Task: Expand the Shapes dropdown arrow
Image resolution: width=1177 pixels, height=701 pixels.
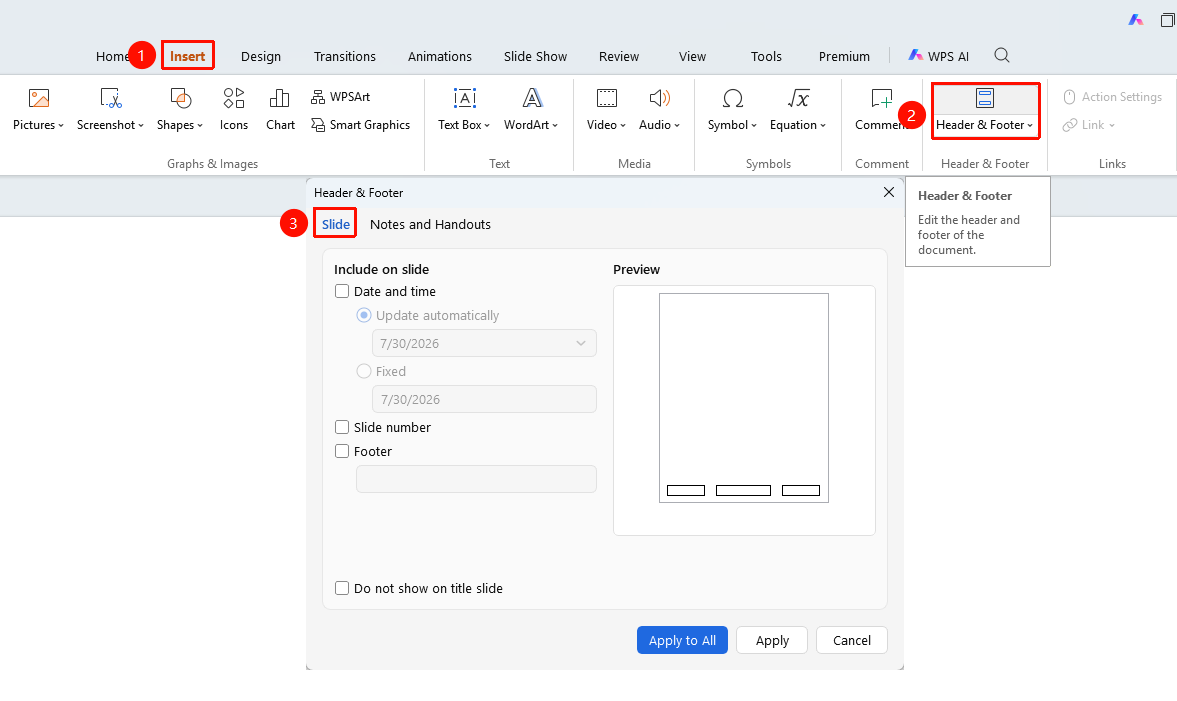Action: click(200, 125)
